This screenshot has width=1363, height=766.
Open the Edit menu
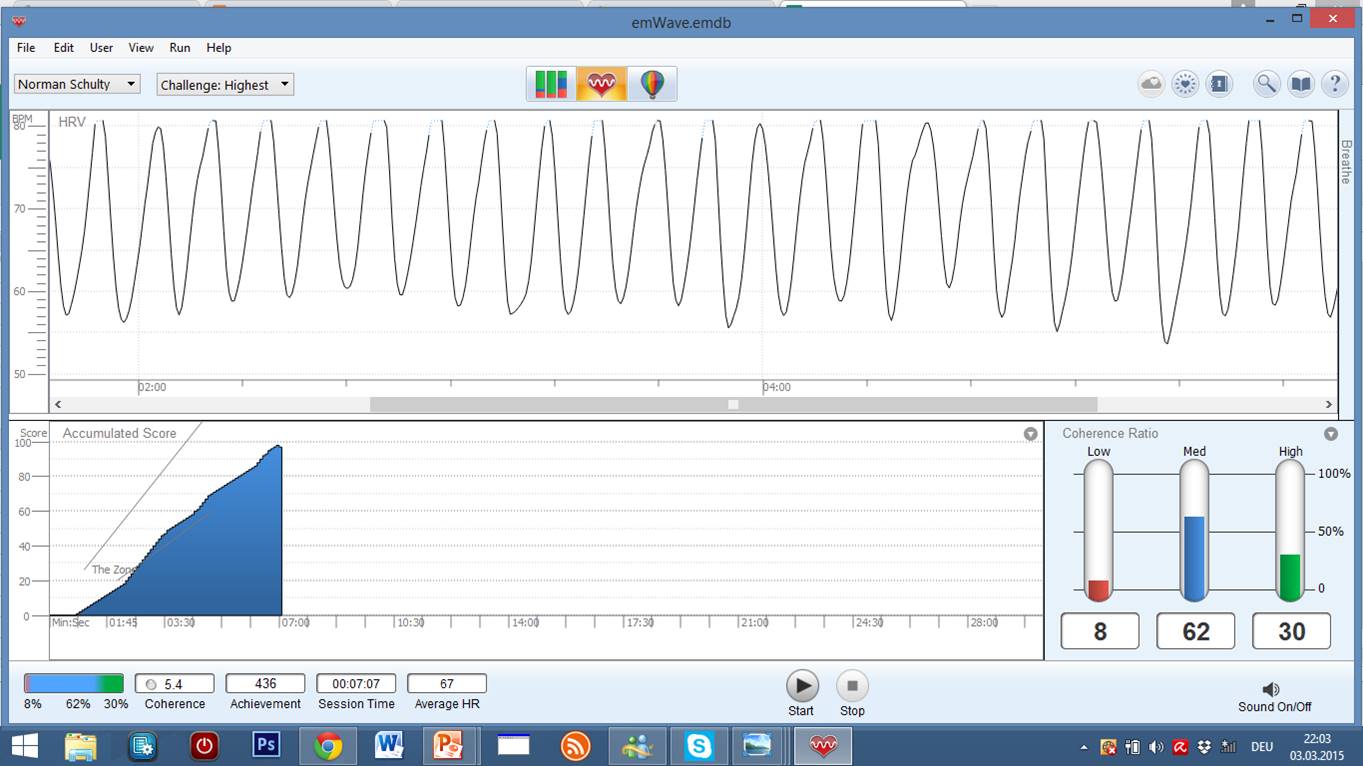(x=64, y=47)
